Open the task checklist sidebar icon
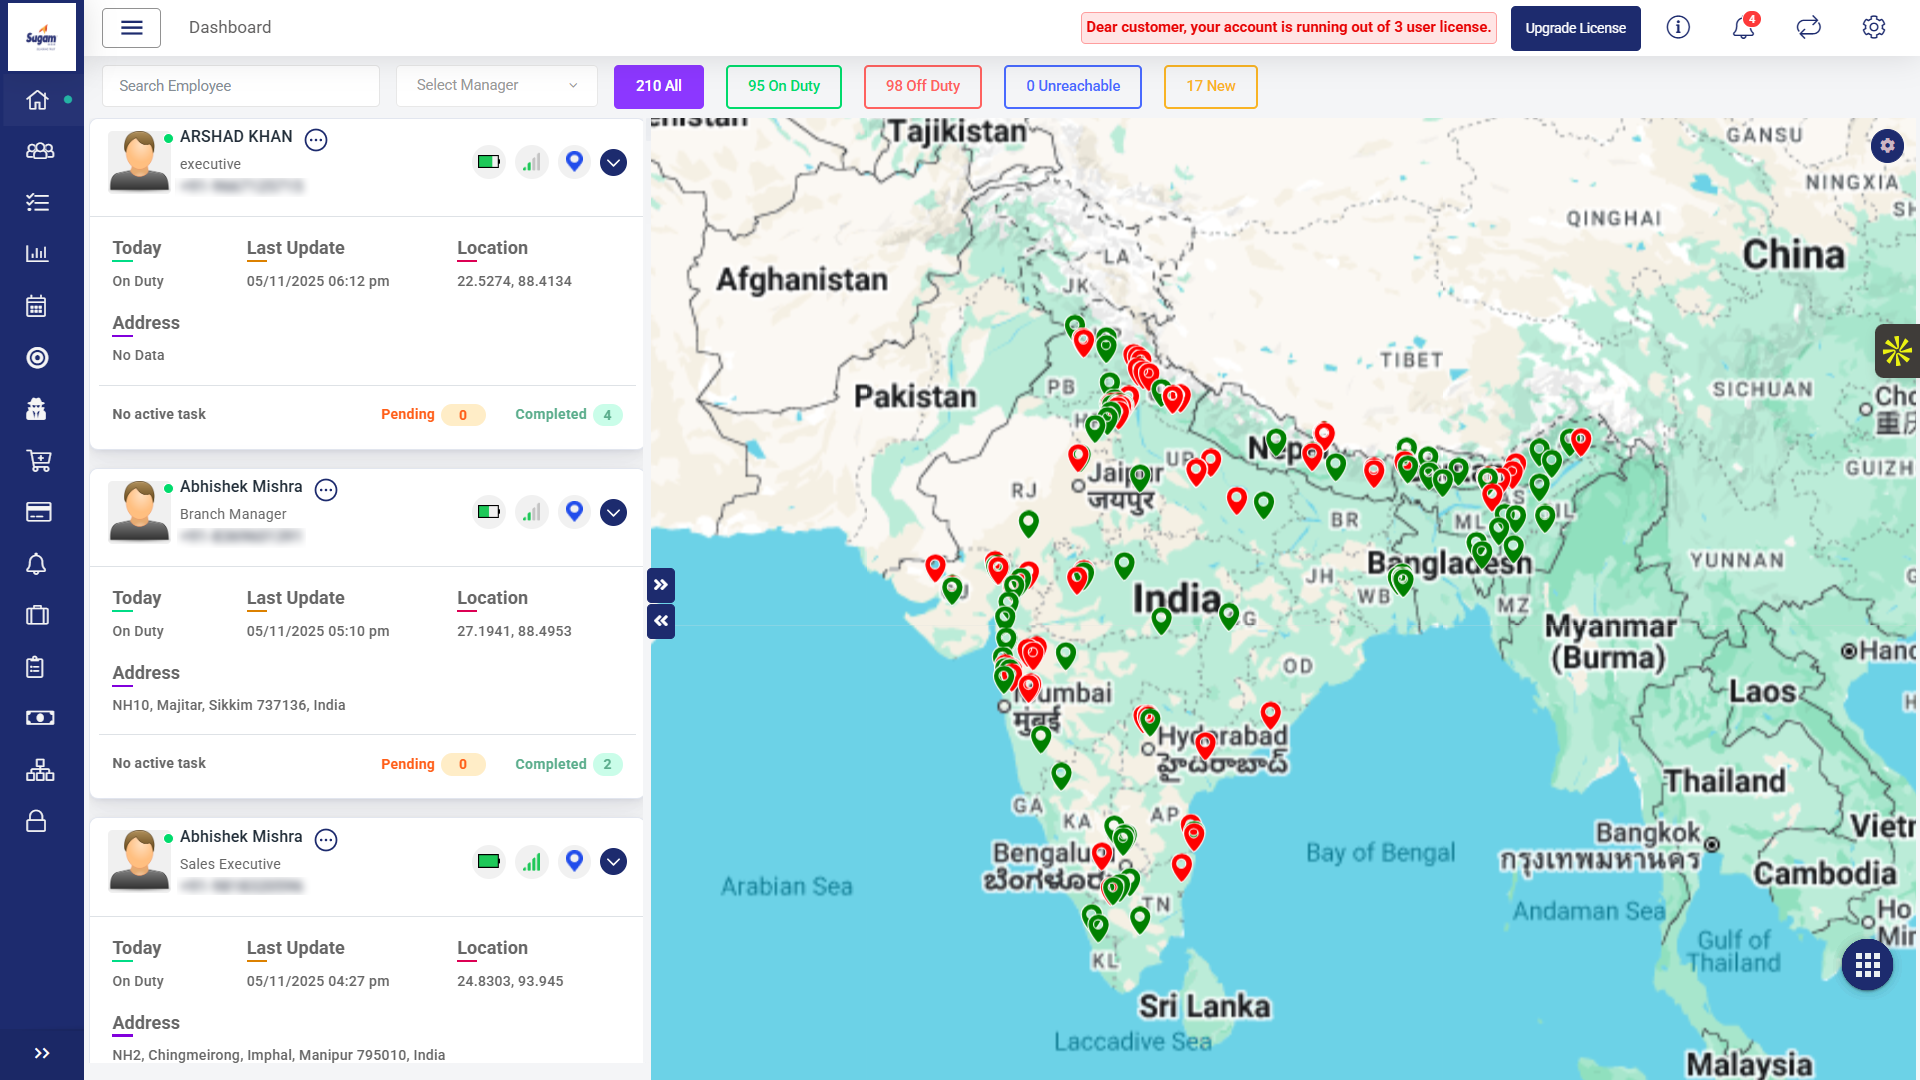Image resolution: width=1920 pixels, height=1080 pixels. [x=37, y=203]
